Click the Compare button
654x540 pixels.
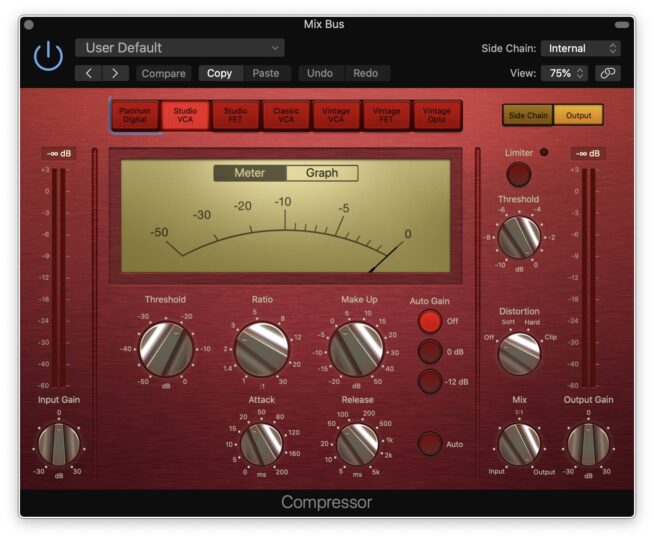pyautogui.click(x=164, y=73)
